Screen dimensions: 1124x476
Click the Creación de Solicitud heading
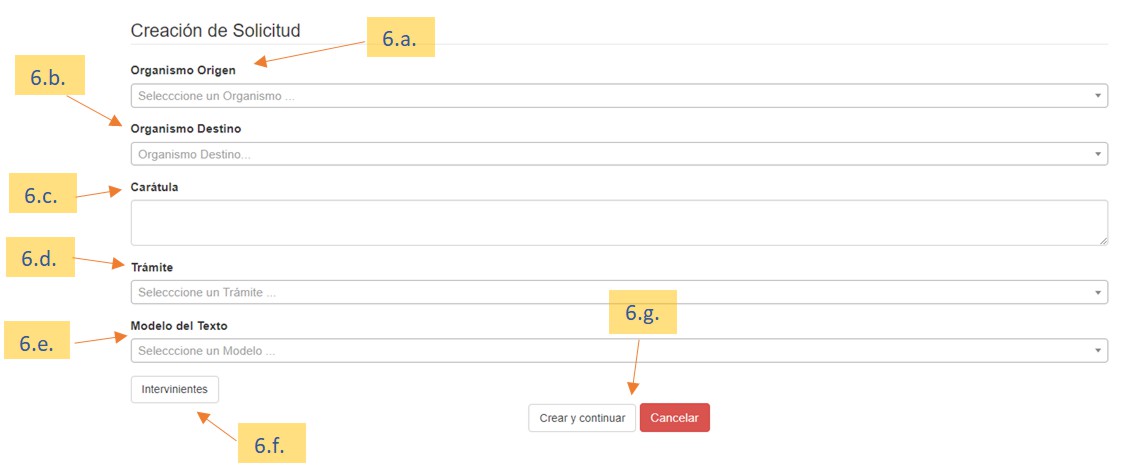215,31
